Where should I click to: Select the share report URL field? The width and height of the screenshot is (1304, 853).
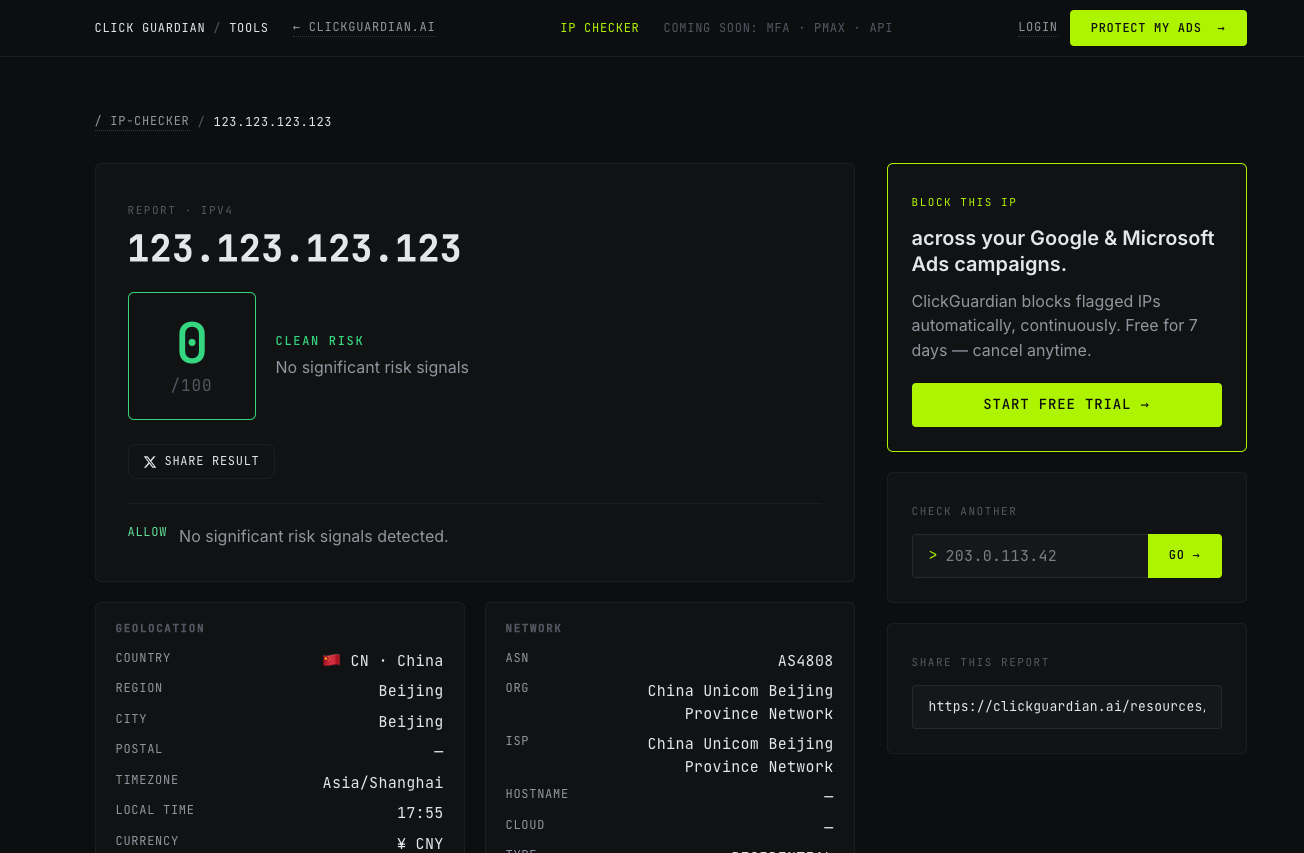[1067, 707]
